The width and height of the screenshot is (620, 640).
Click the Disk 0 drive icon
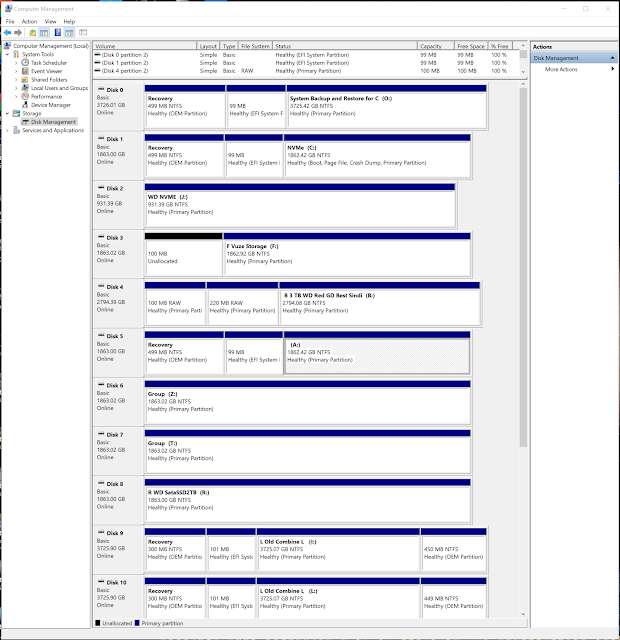click(x=101, y=89)
